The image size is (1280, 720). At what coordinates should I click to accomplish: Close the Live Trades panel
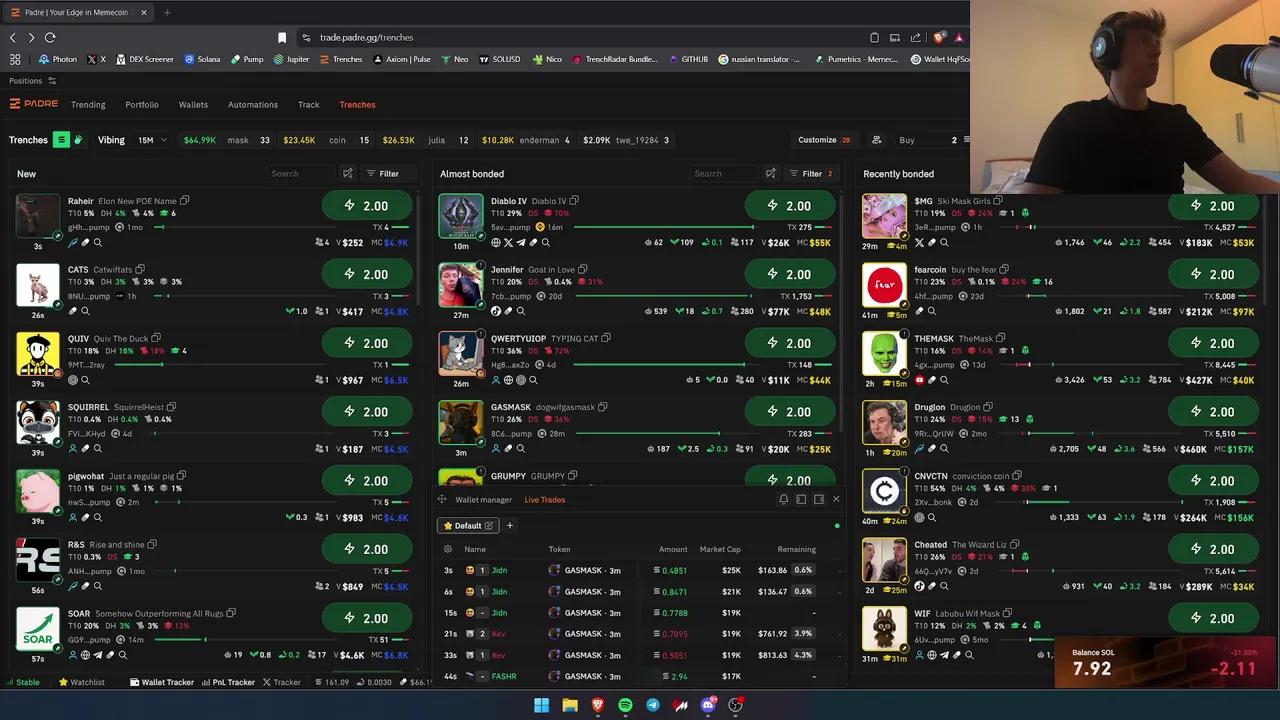836,500
